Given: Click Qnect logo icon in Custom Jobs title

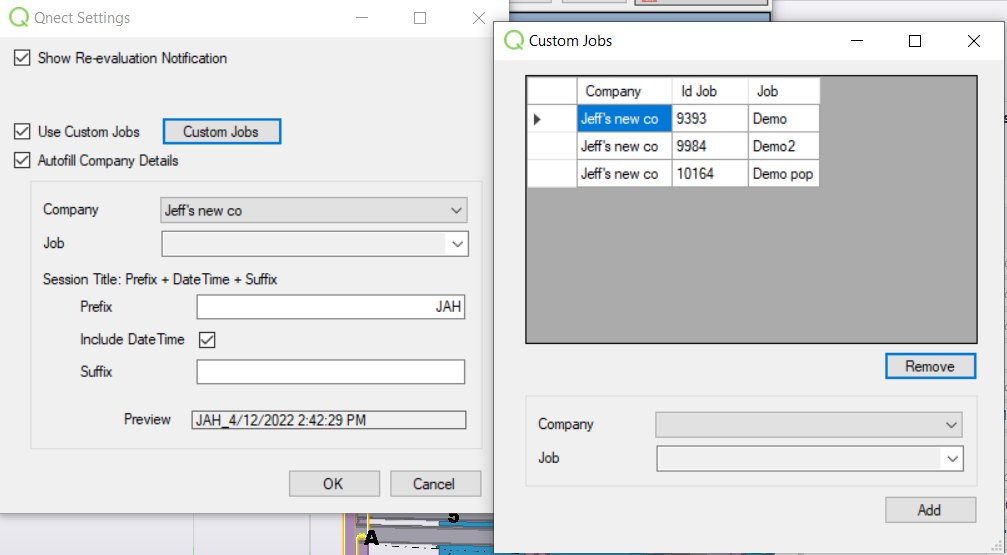Looking at the screenshot, I should click(514, 40).
